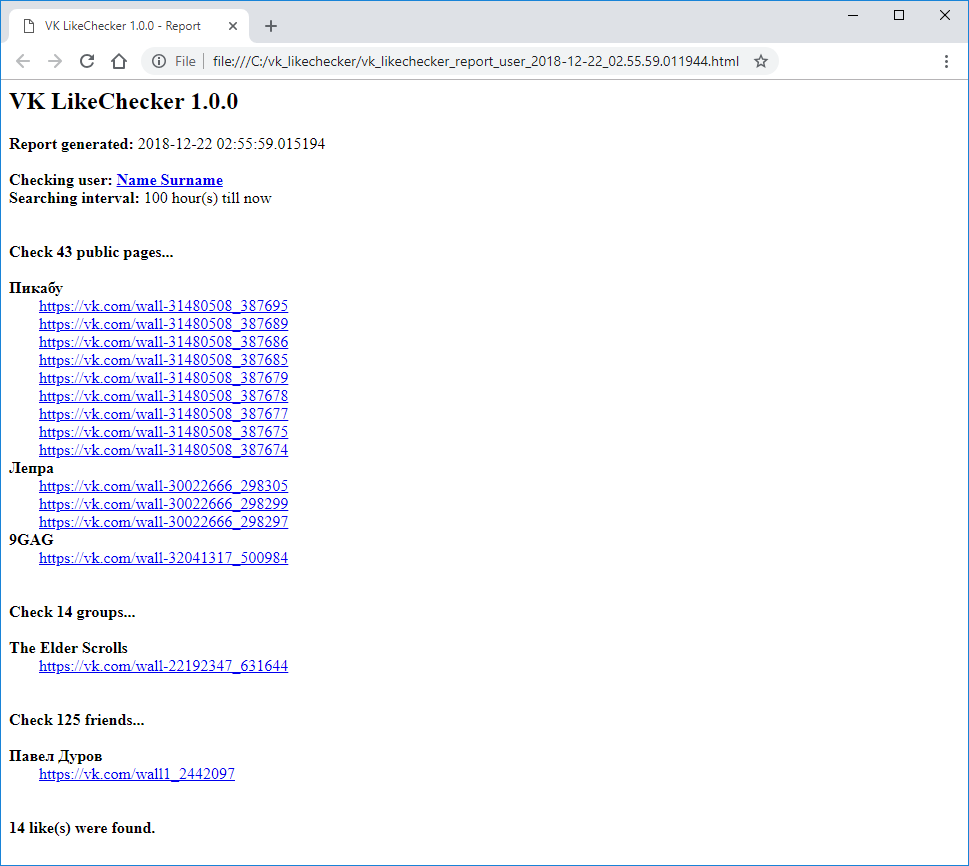
Task: Open post wall-30022666_298305 under Лепра
Action: click(x=163, y=486)
